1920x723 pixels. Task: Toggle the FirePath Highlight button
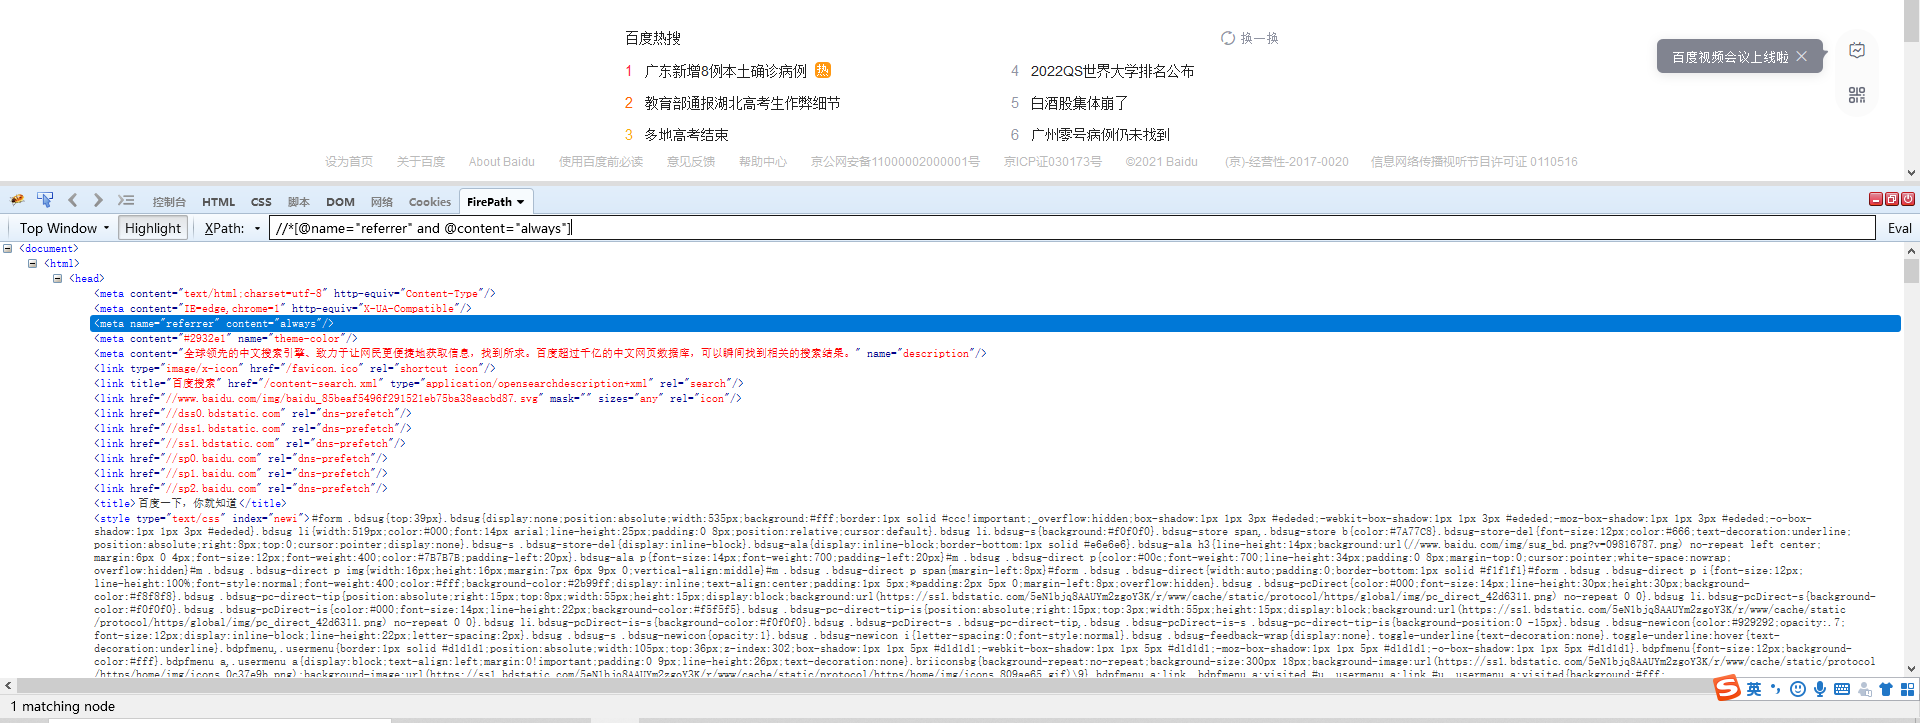click(153, 228)
